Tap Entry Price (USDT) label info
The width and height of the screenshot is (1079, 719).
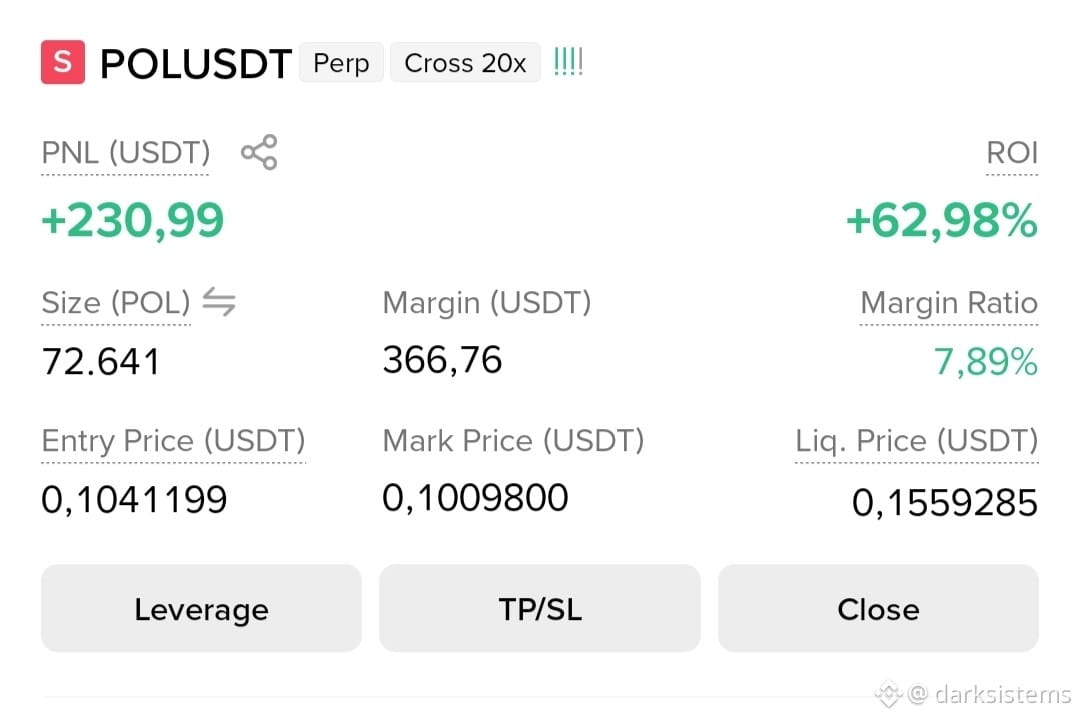tap(173, 440)
